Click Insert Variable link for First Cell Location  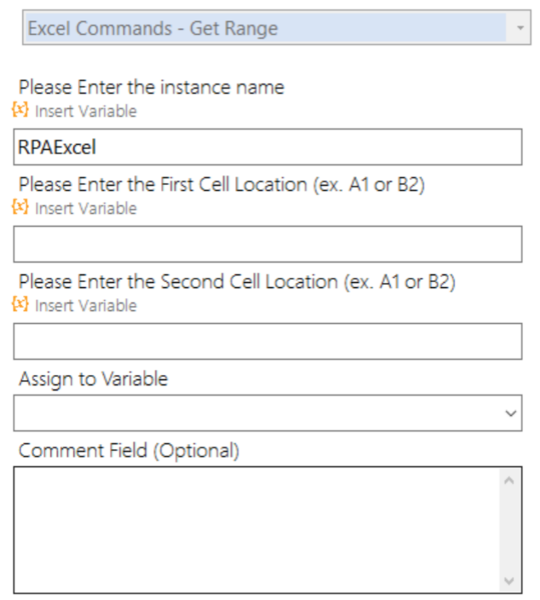click(86, 209)
